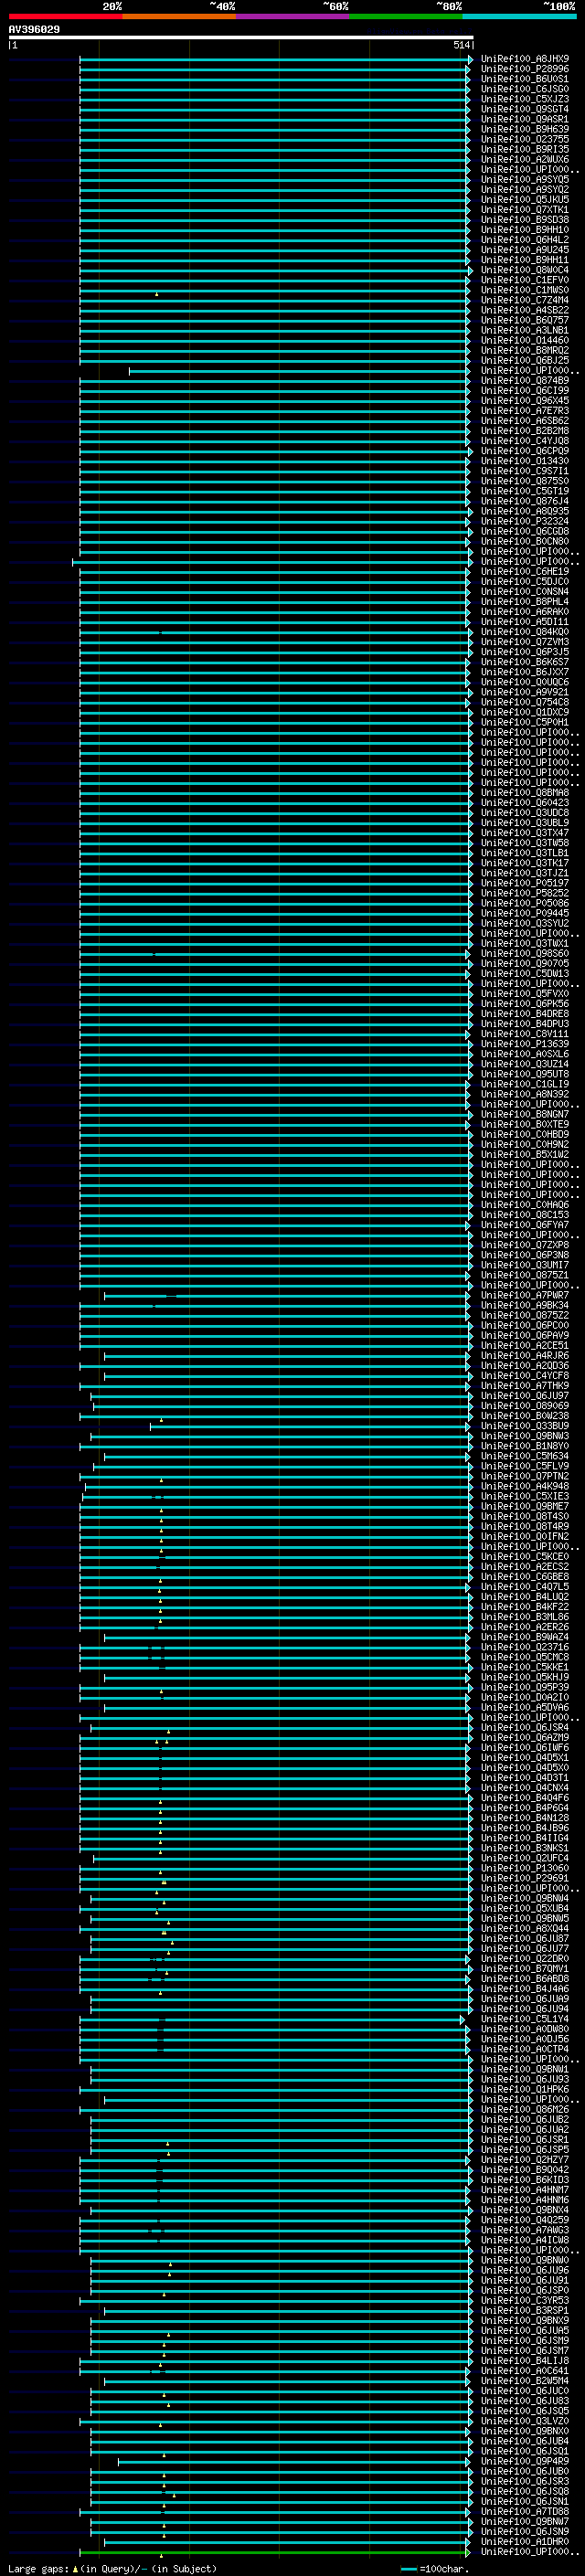
Task: Select label UniRef100_D0A2I0
Action: (525, 1697)
